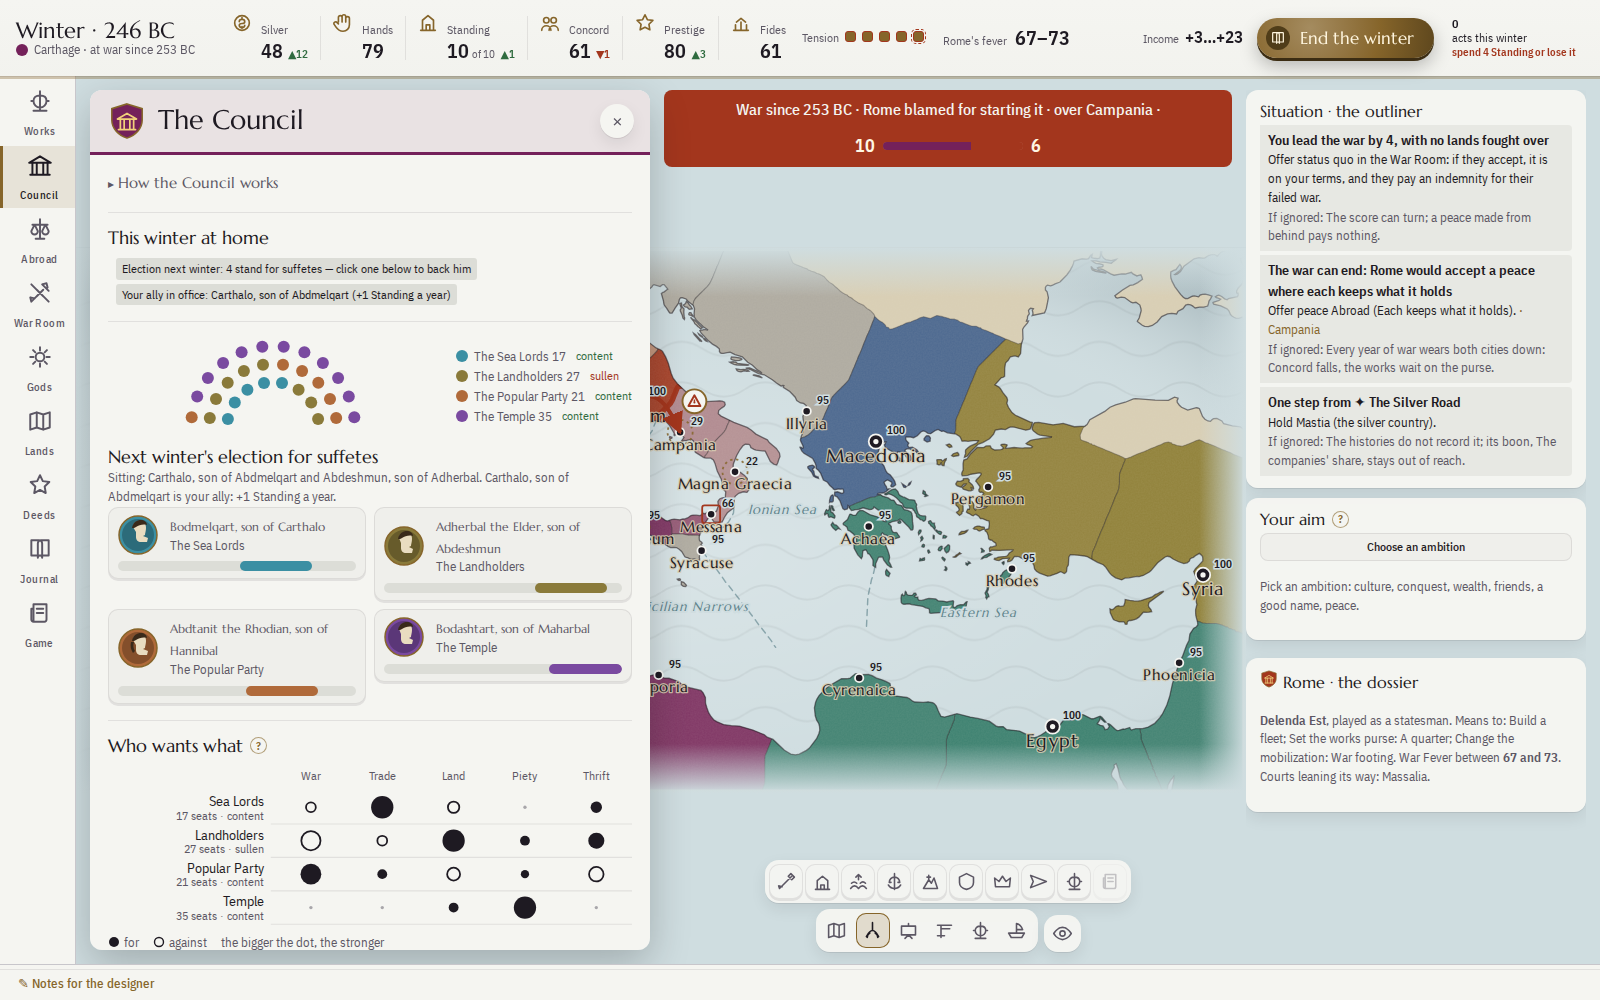Select the crown icon in map toolbar

1002,882
